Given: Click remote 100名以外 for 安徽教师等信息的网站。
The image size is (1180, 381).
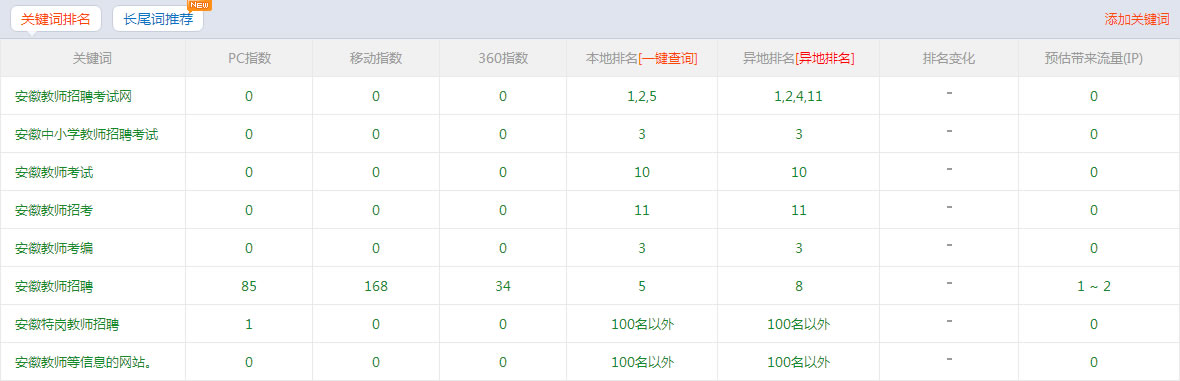Looking at the screenshot, I should (x=798, y=362).
